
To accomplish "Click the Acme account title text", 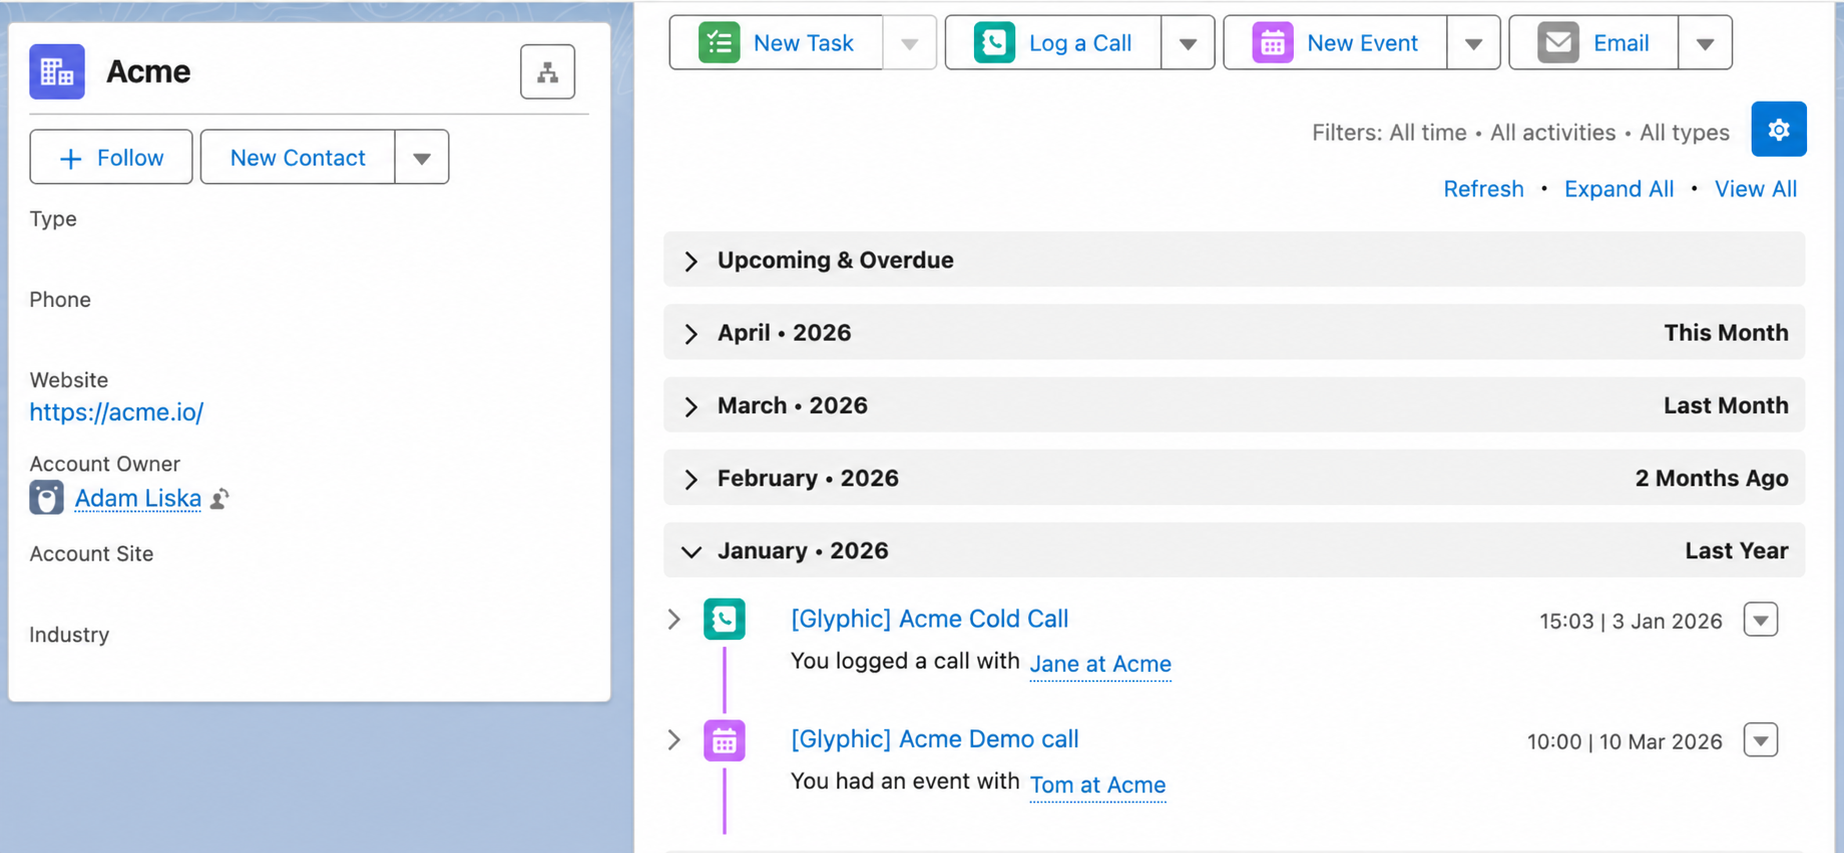I will click(x=148, y=71).
